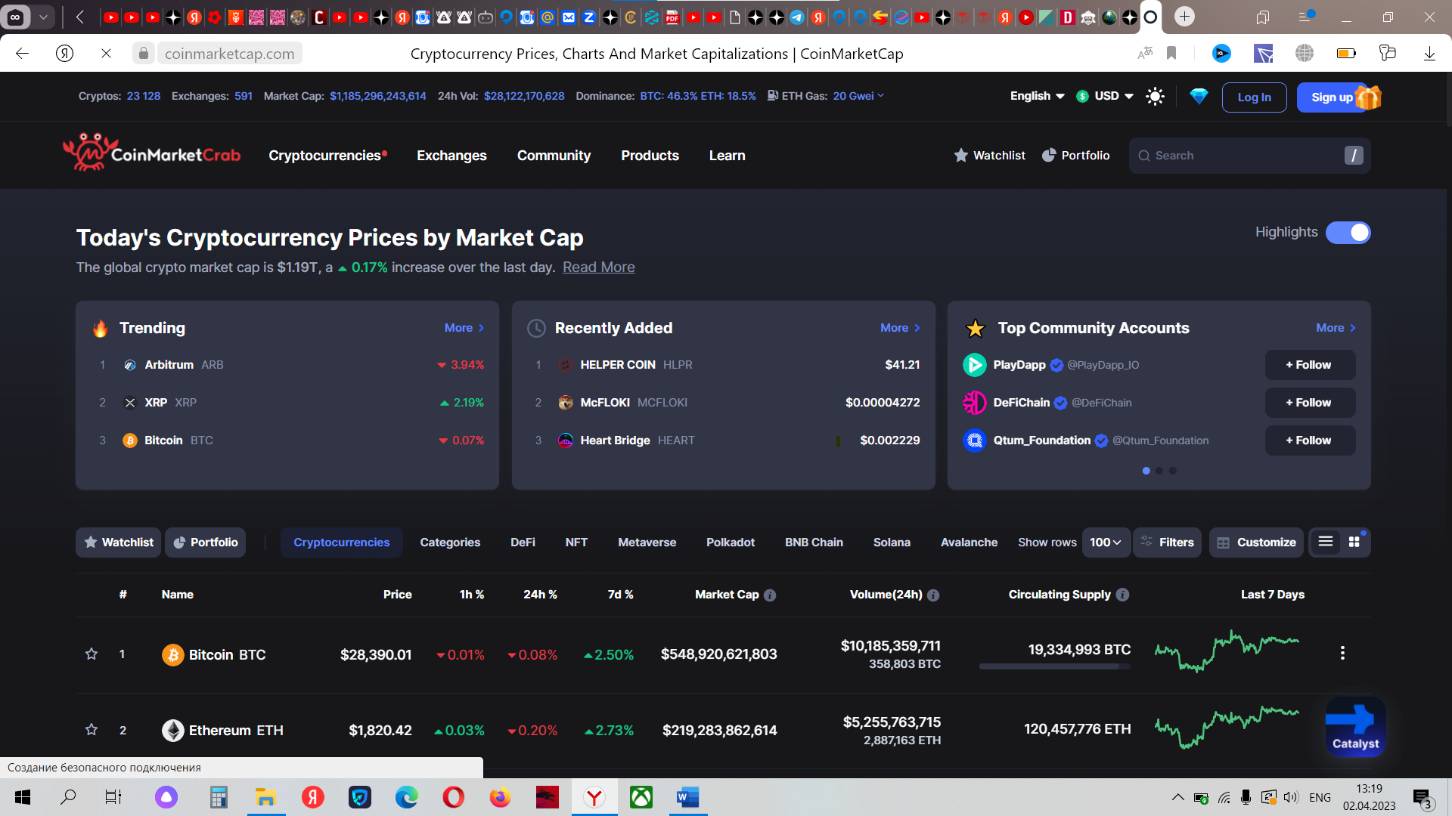
Task: Switch to list view layout icon
Action: click(x=1326, y=542)
